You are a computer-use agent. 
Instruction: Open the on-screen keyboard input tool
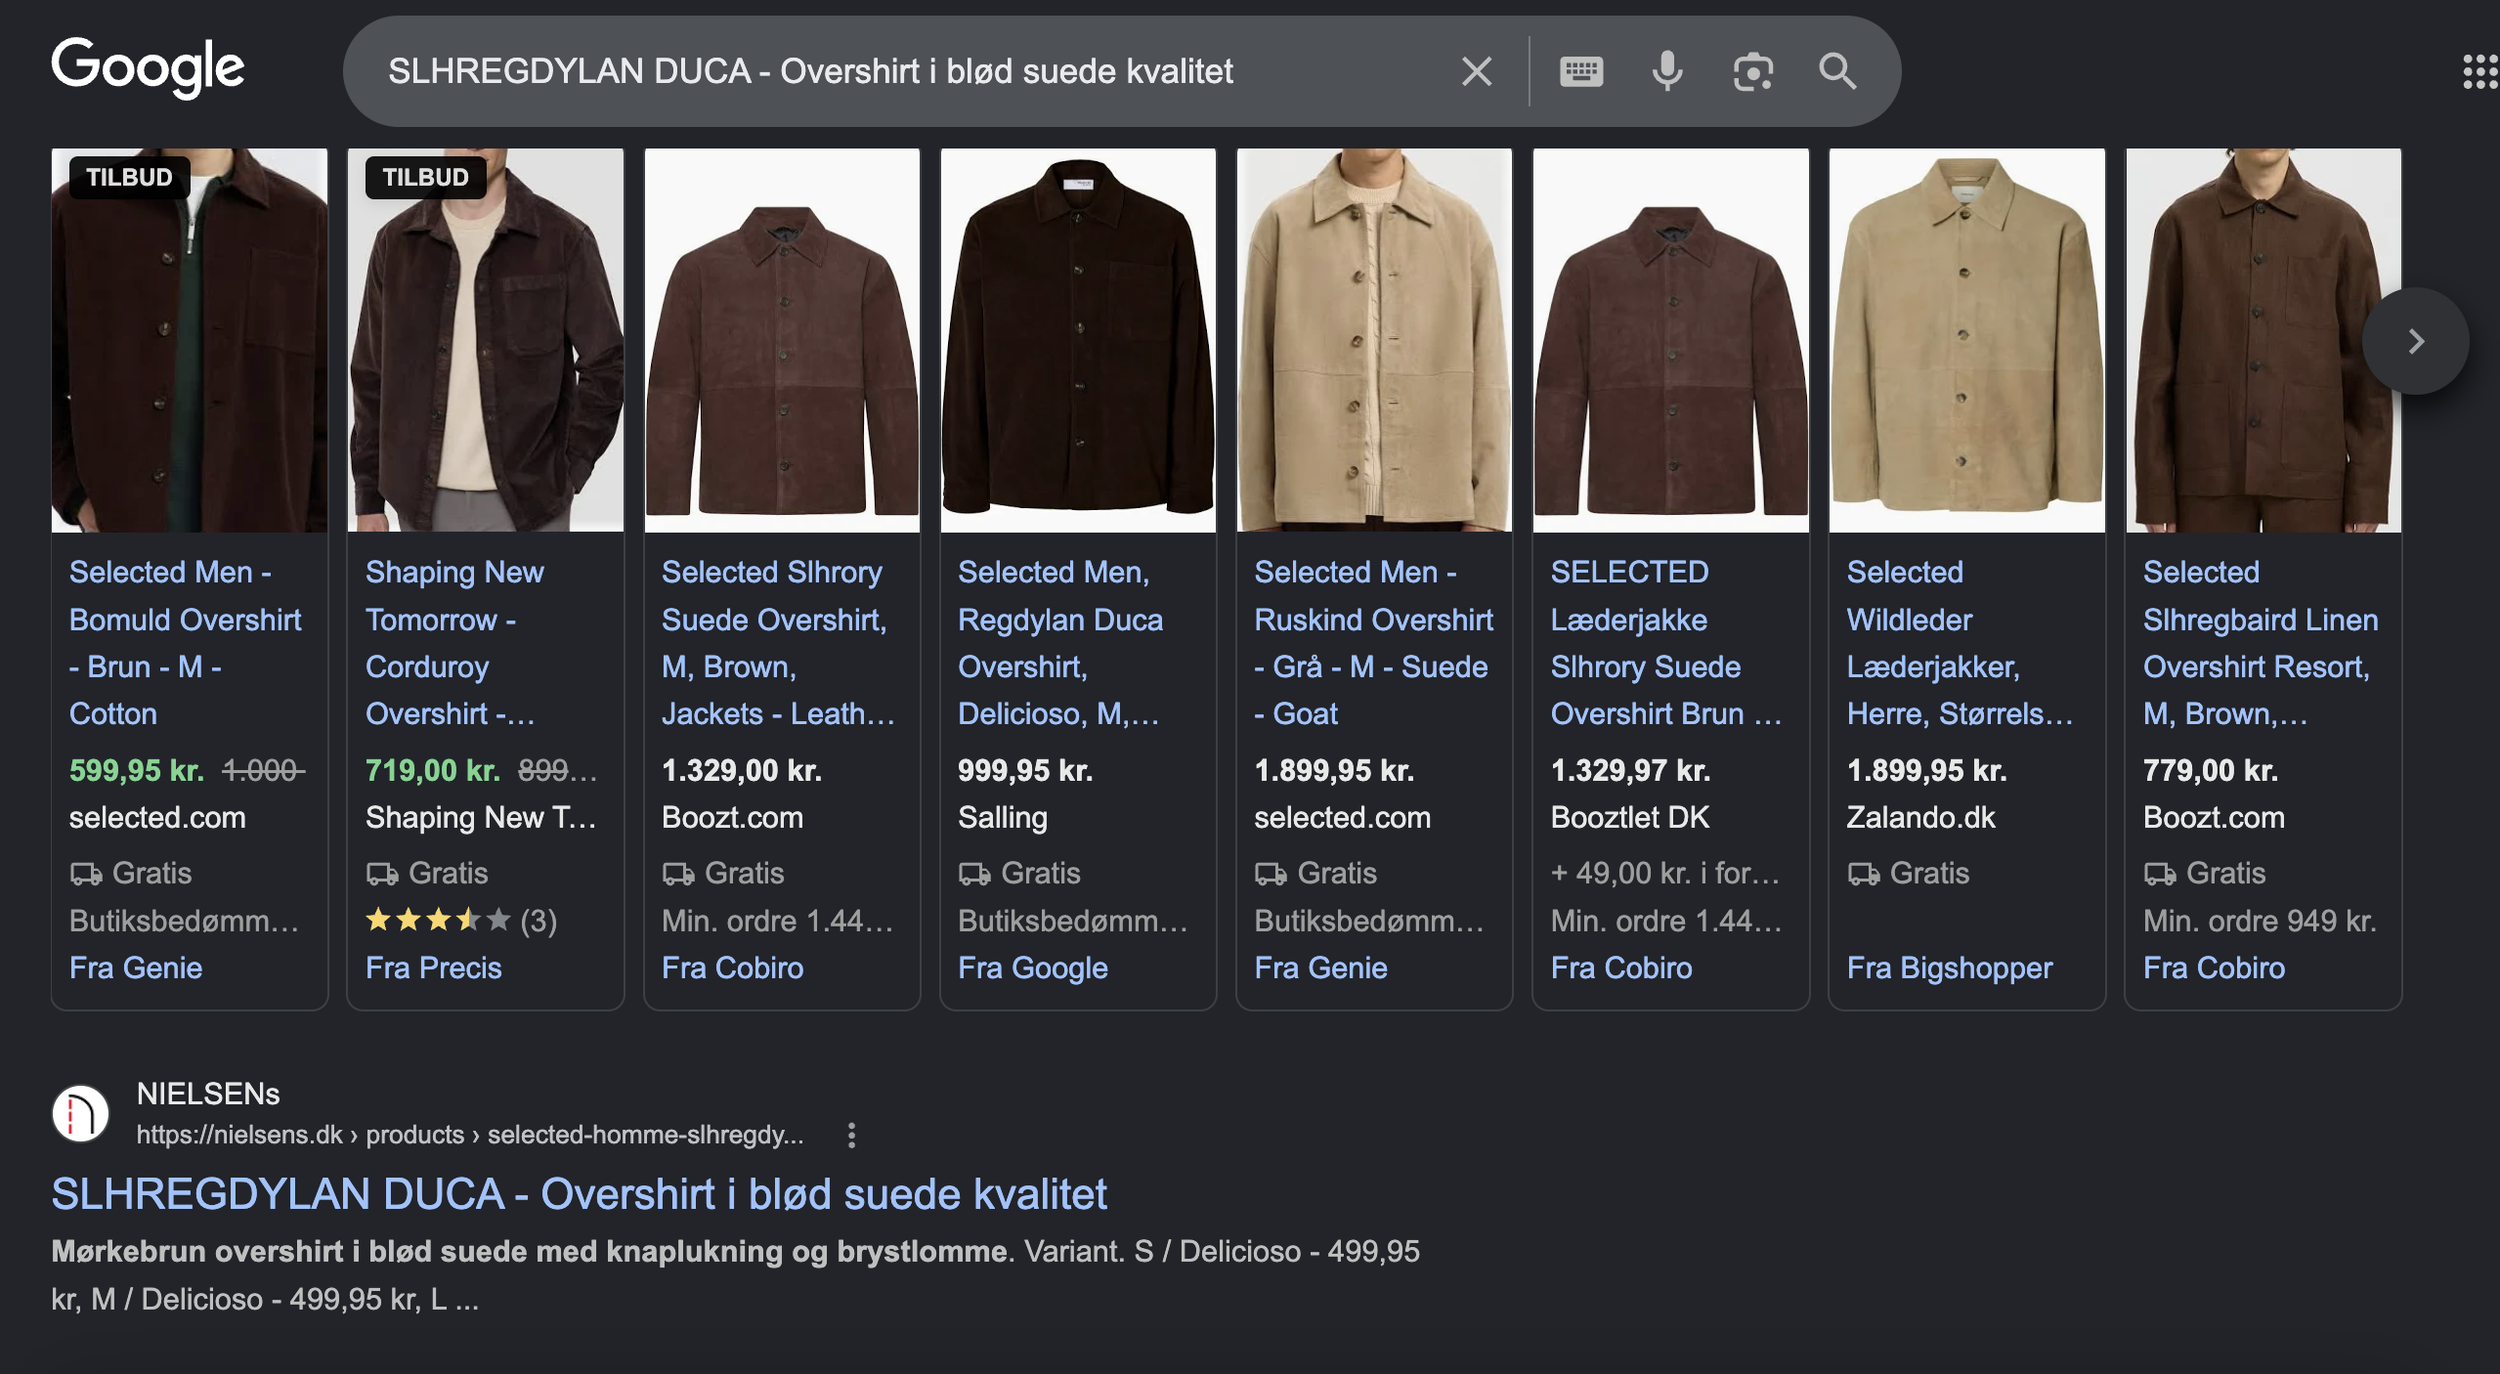(x=1581, y=71)
